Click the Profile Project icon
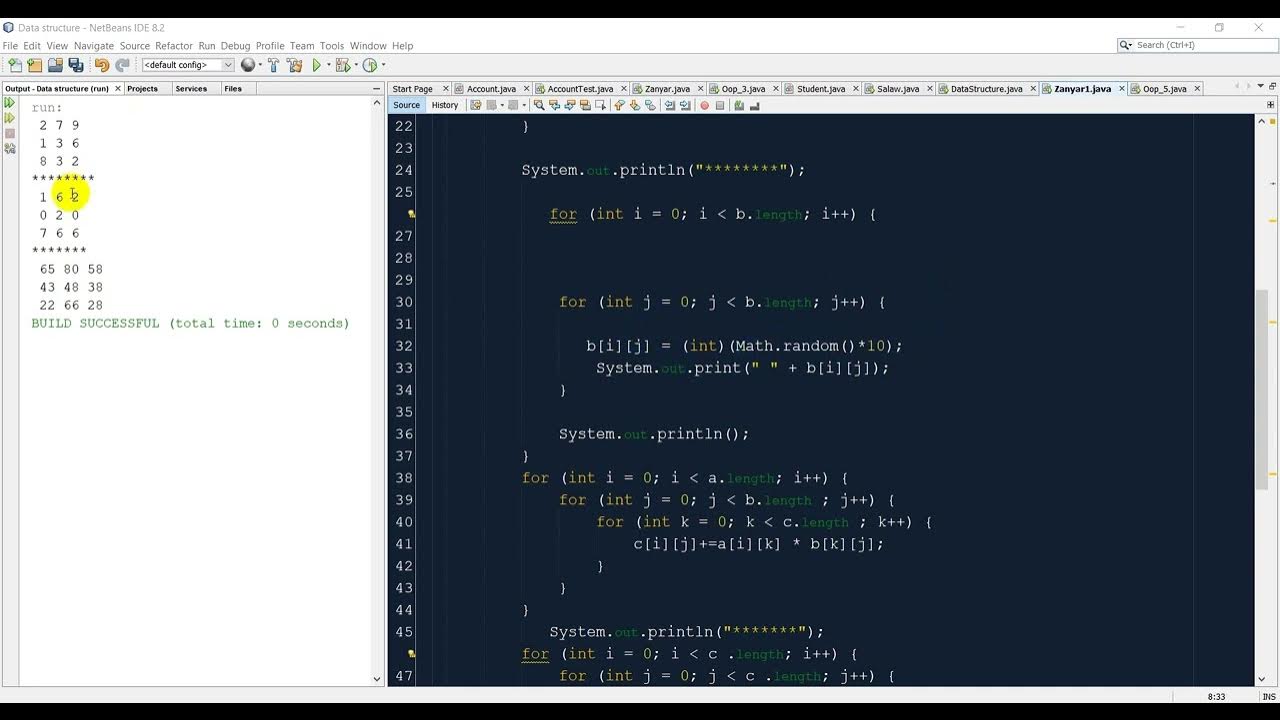1280x720 pixels. click(x=370, y=65)
